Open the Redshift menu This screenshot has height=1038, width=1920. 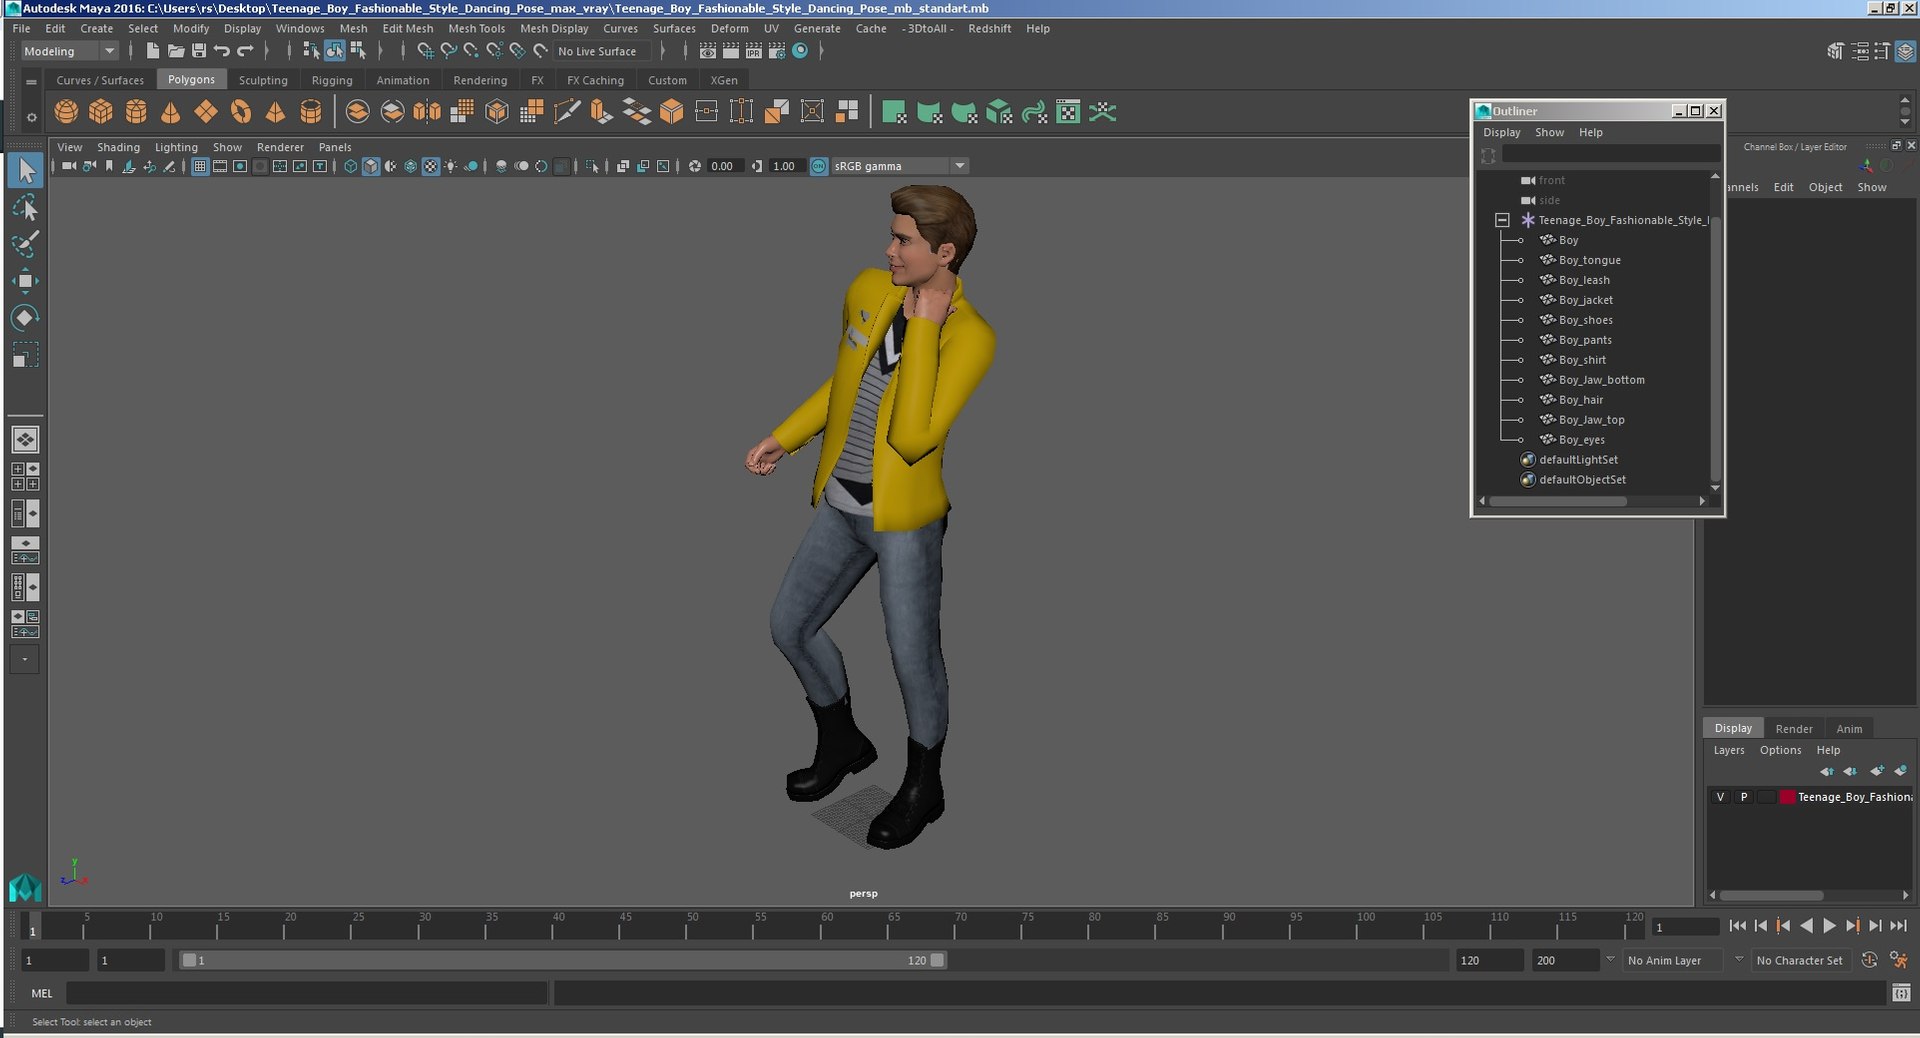point(989,28)
